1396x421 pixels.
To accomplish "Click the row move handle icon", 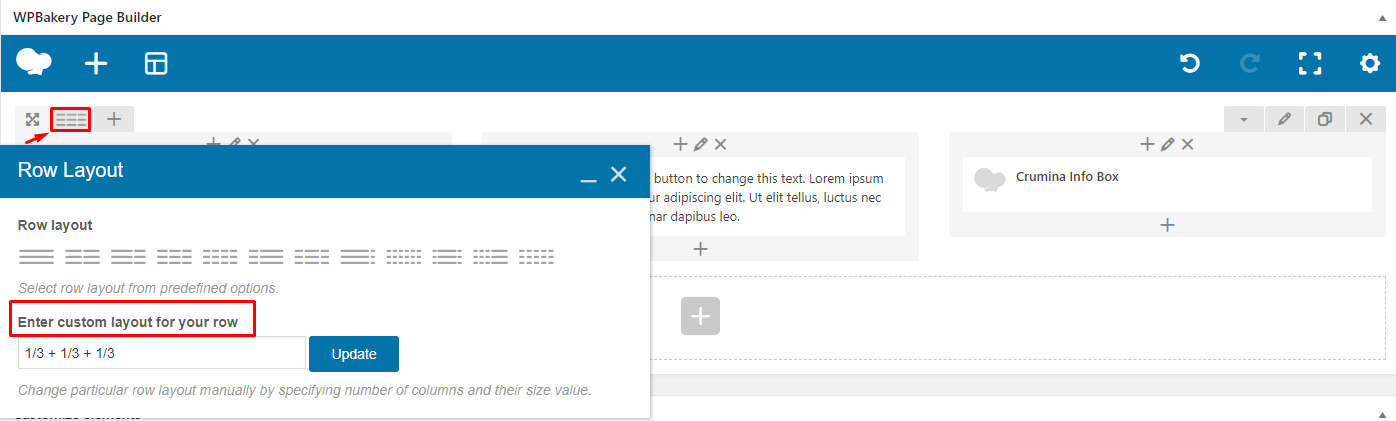I will click(32, 119).
